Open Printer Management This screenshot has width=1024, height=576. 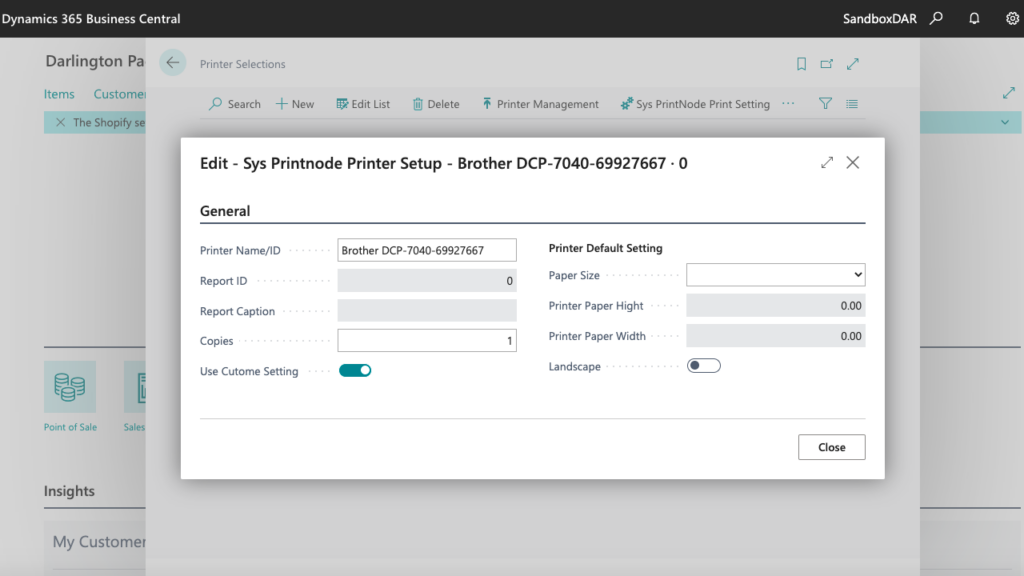click(540, 104)
